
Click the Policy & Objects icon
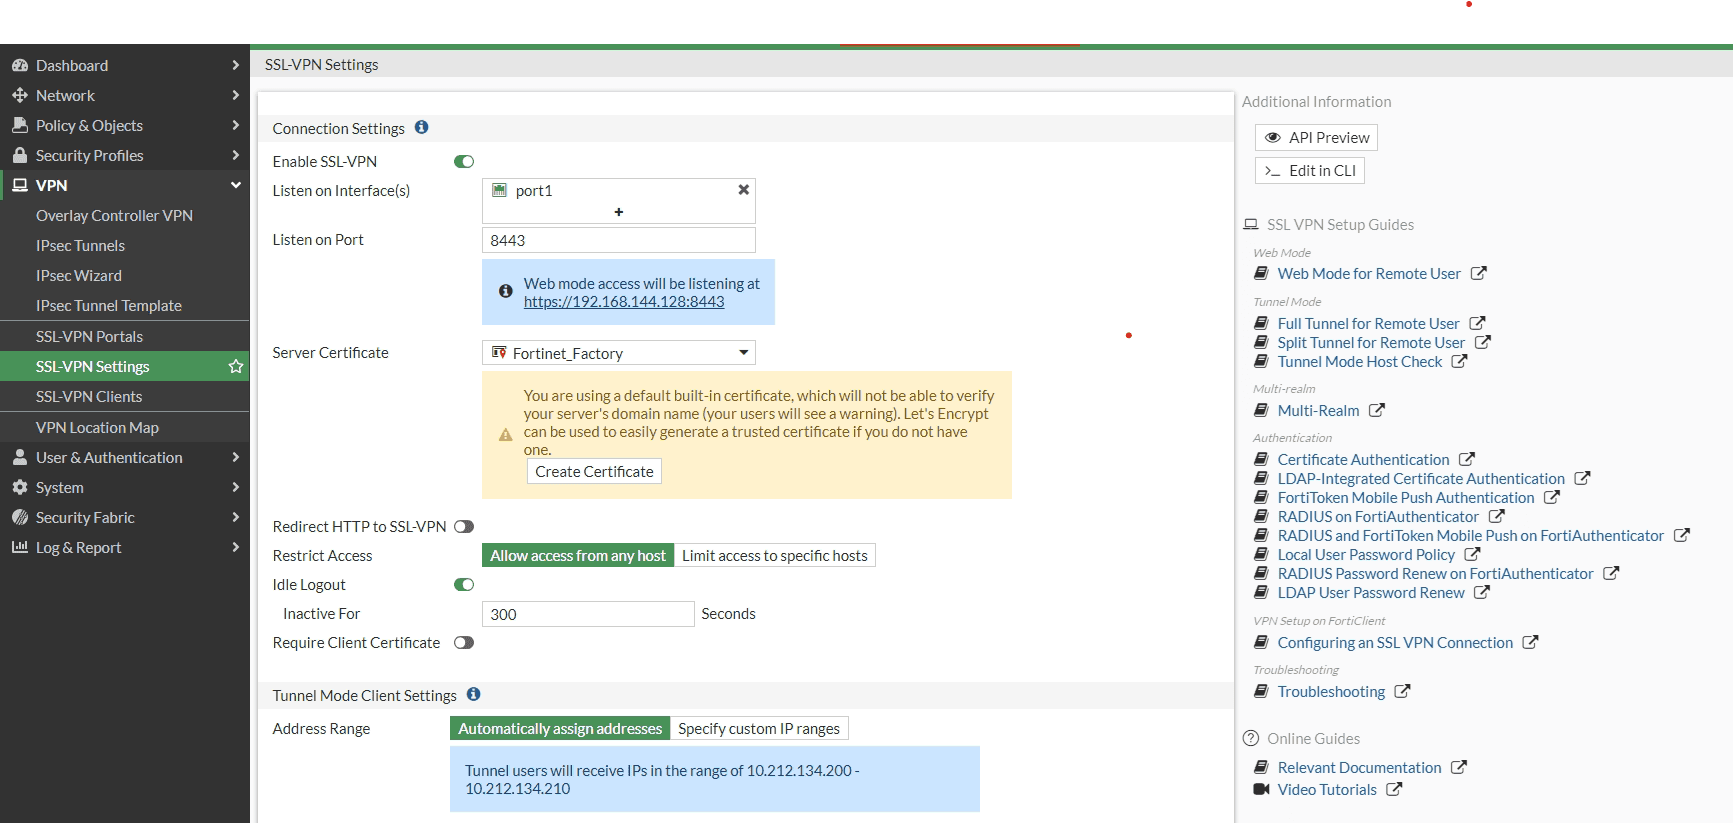[x=20, y=125]
